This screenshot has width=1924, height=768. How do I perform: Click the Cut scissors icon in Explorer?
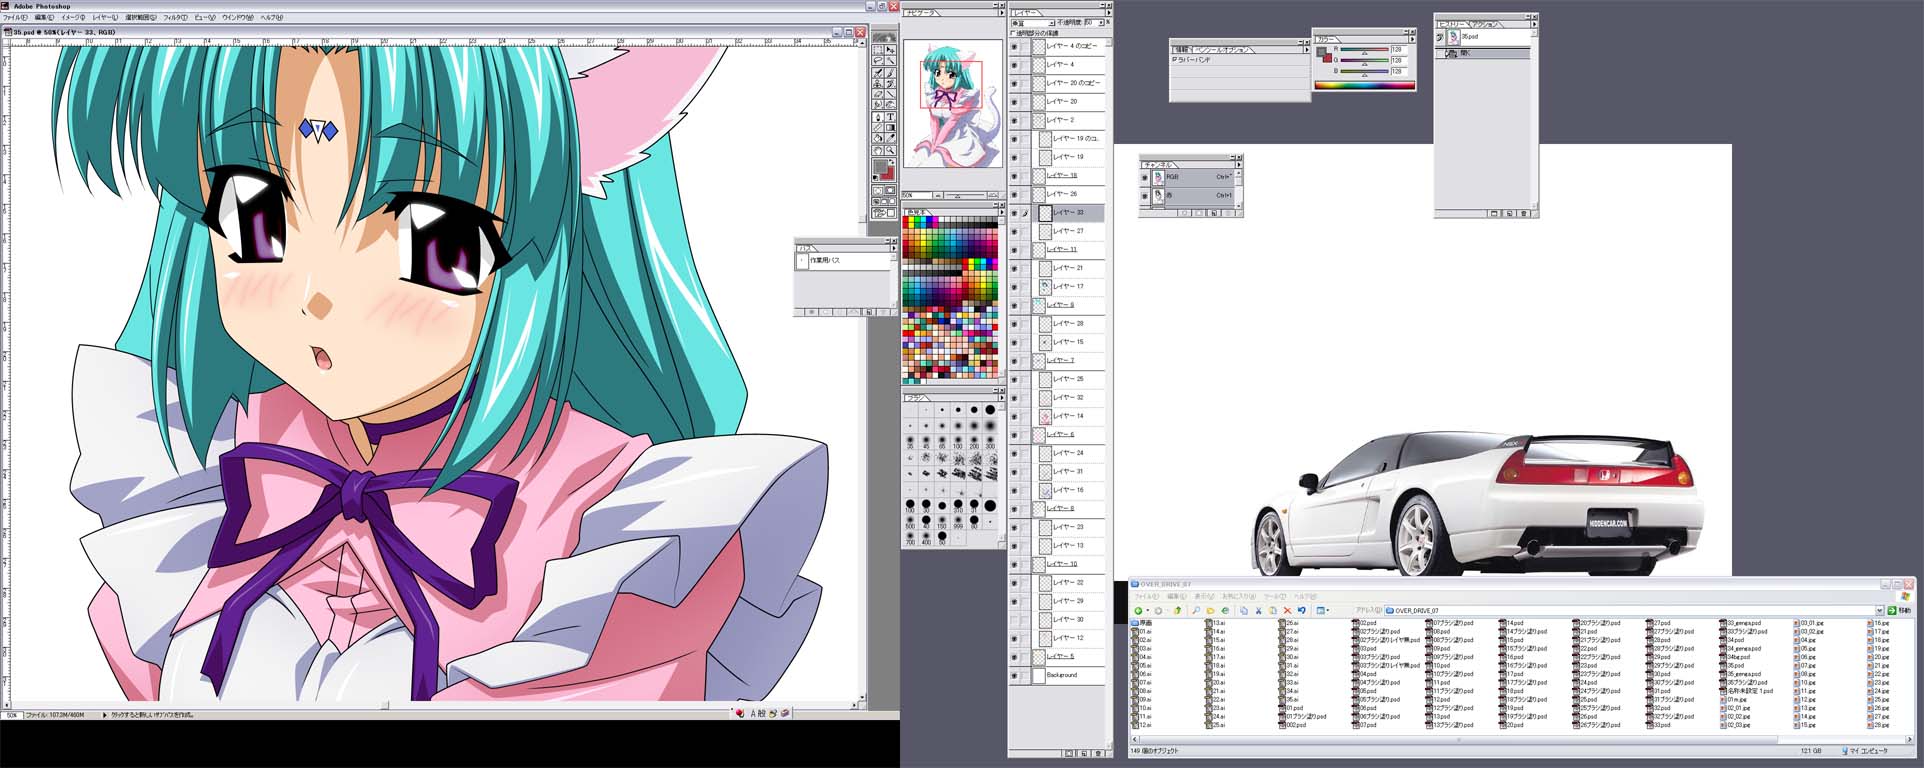coord(1258,610)
